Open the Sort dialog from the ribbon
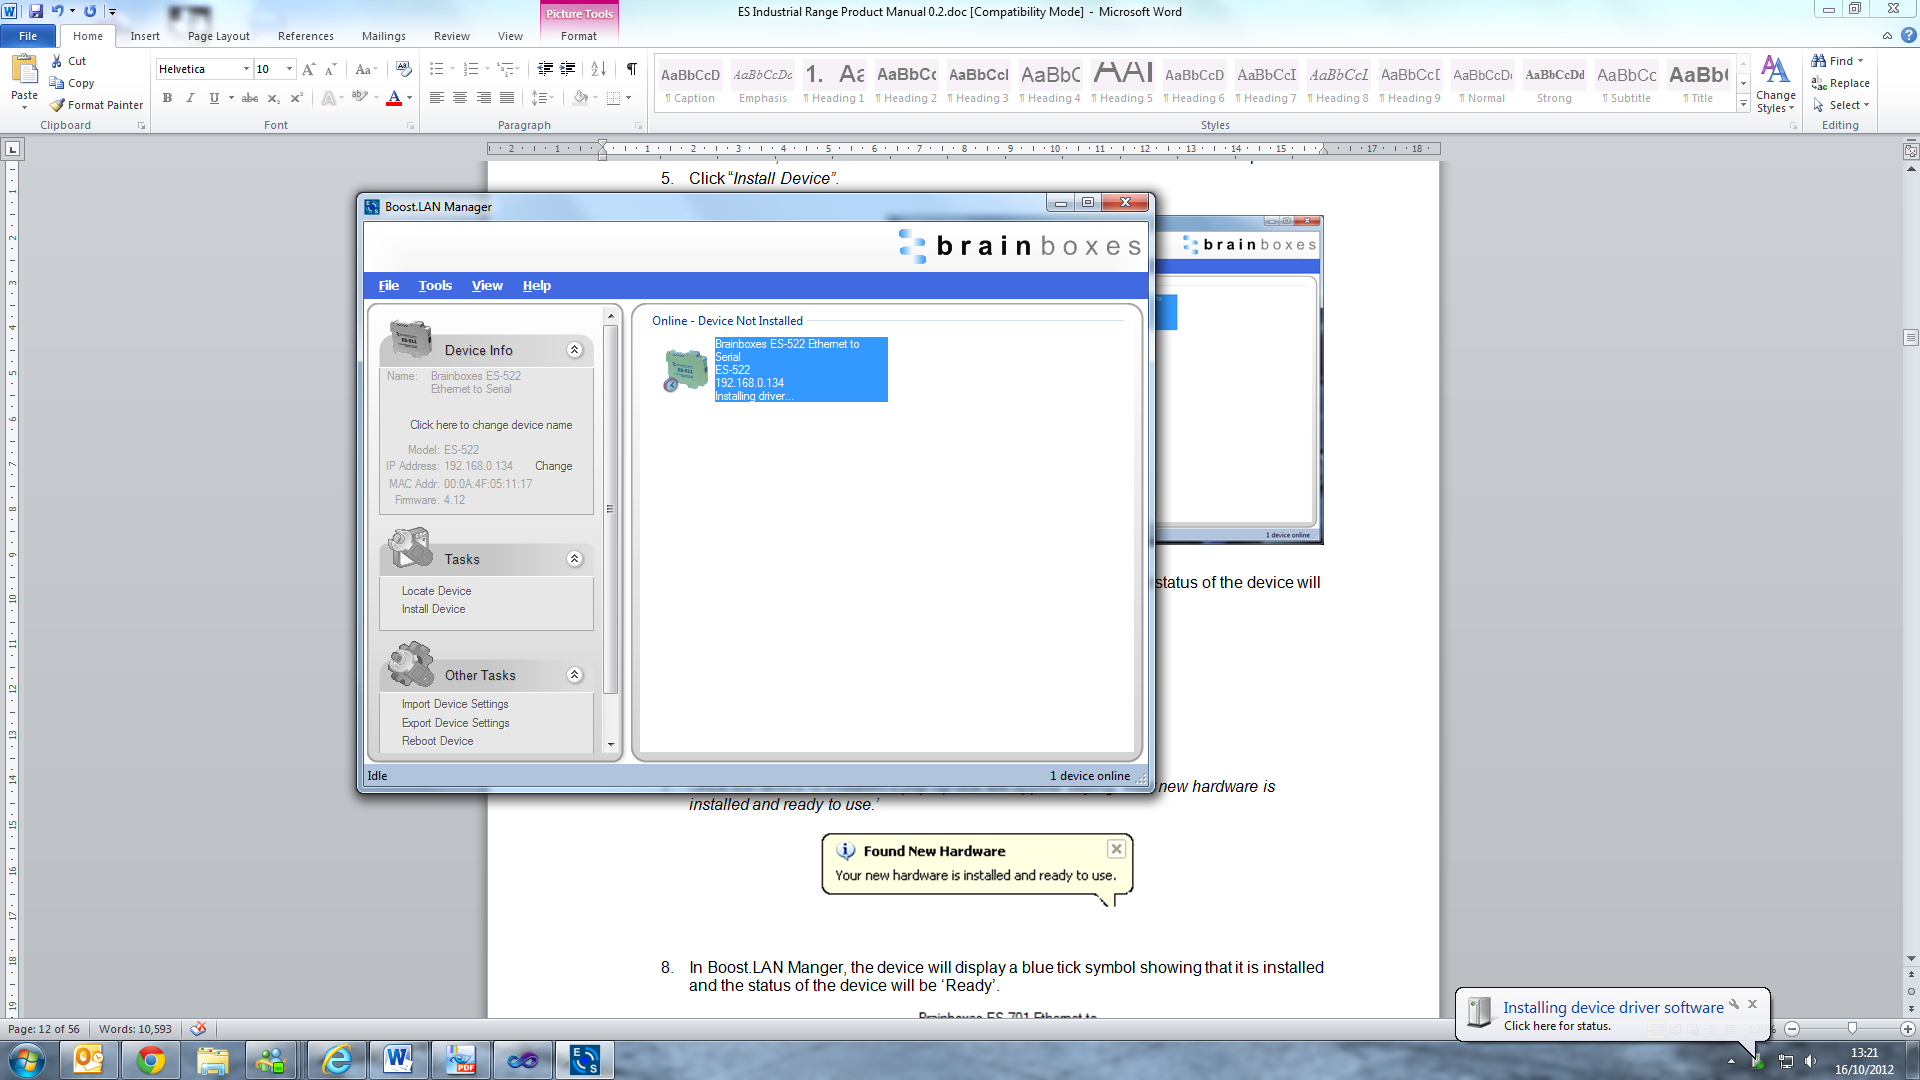Image resolution: width=1920 pixels, height=1080 pixels. pos(598,69)
